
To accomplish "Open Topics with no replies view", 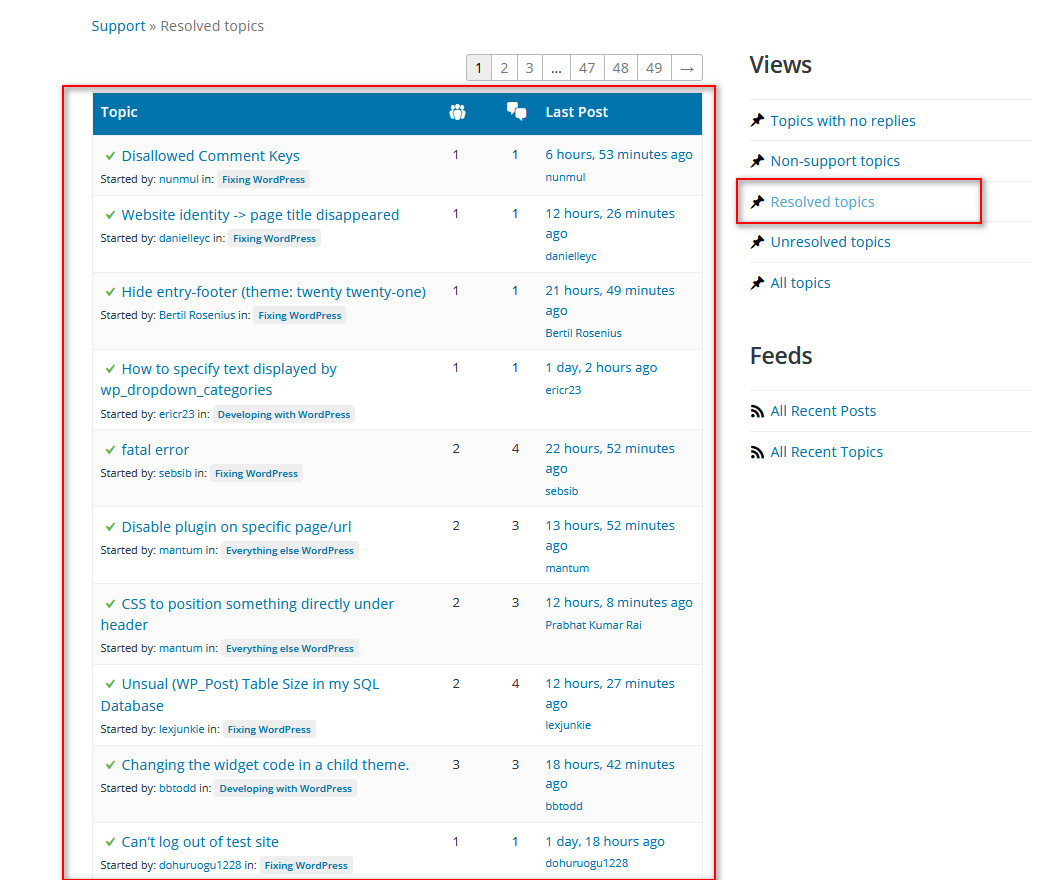I will pos(843,121).
